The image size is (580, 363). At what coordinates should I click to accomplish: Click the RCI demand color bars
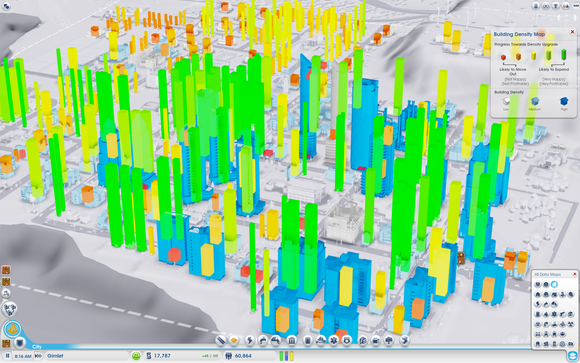287,356
